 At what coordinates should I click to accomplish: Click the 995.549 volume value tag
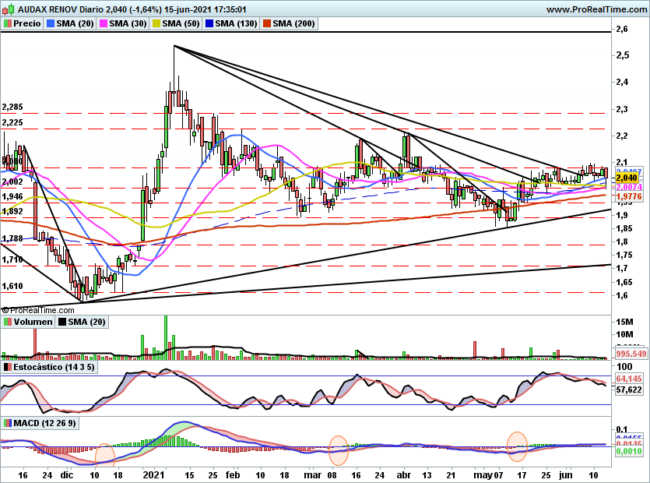coord(631,354)
